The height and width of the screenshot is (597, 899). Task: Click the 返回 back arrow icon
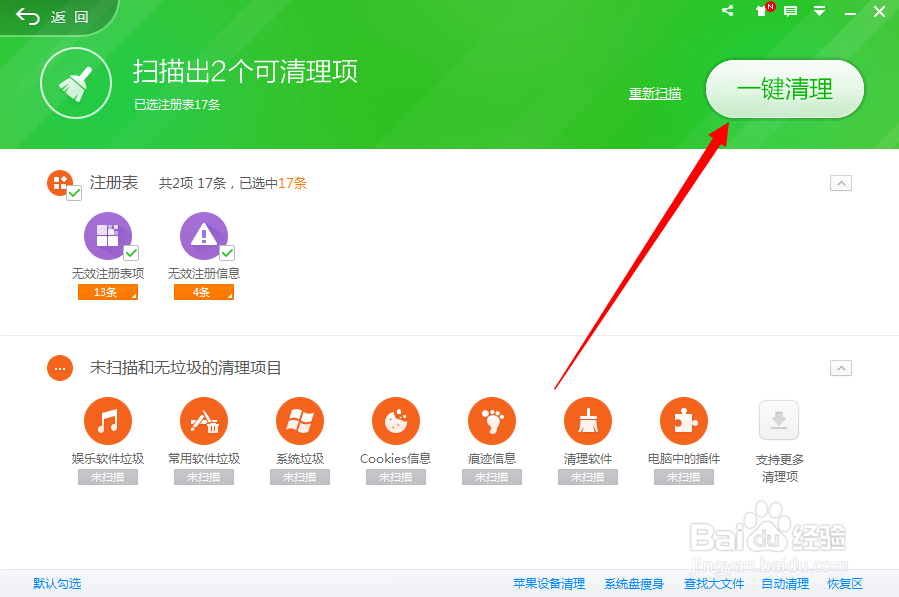click(x=28, y=17)
